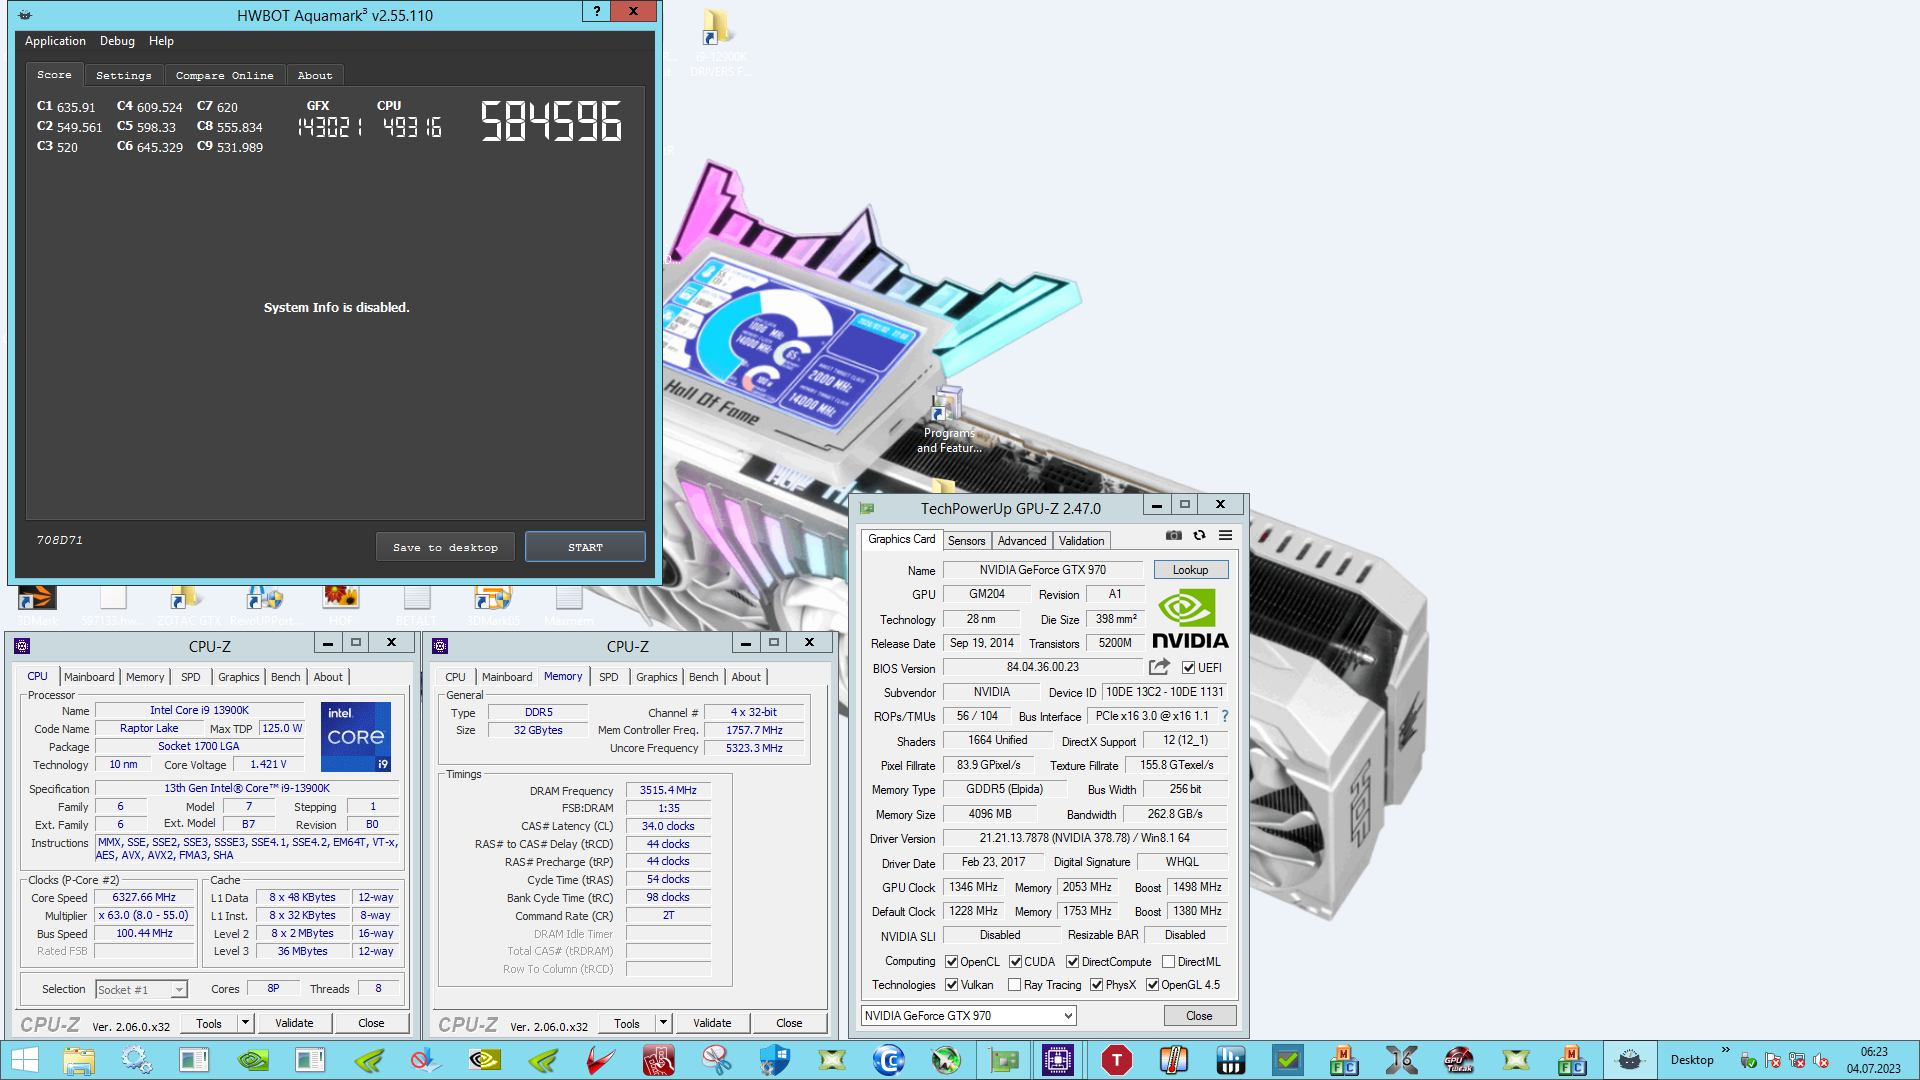Click the Windows Defender shield taskbar icon
Viewport: 1920px width, 1080px height.
coord(774,1060)
